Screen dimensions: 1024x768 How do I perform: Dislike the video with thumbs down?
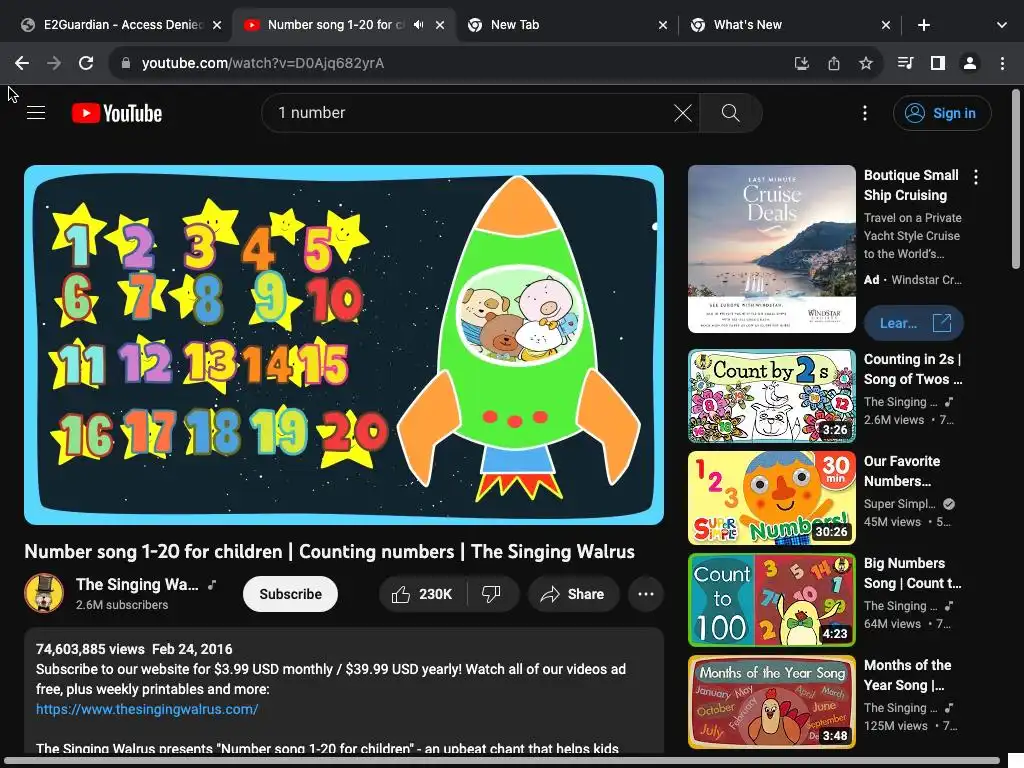[x=491, y=594]
